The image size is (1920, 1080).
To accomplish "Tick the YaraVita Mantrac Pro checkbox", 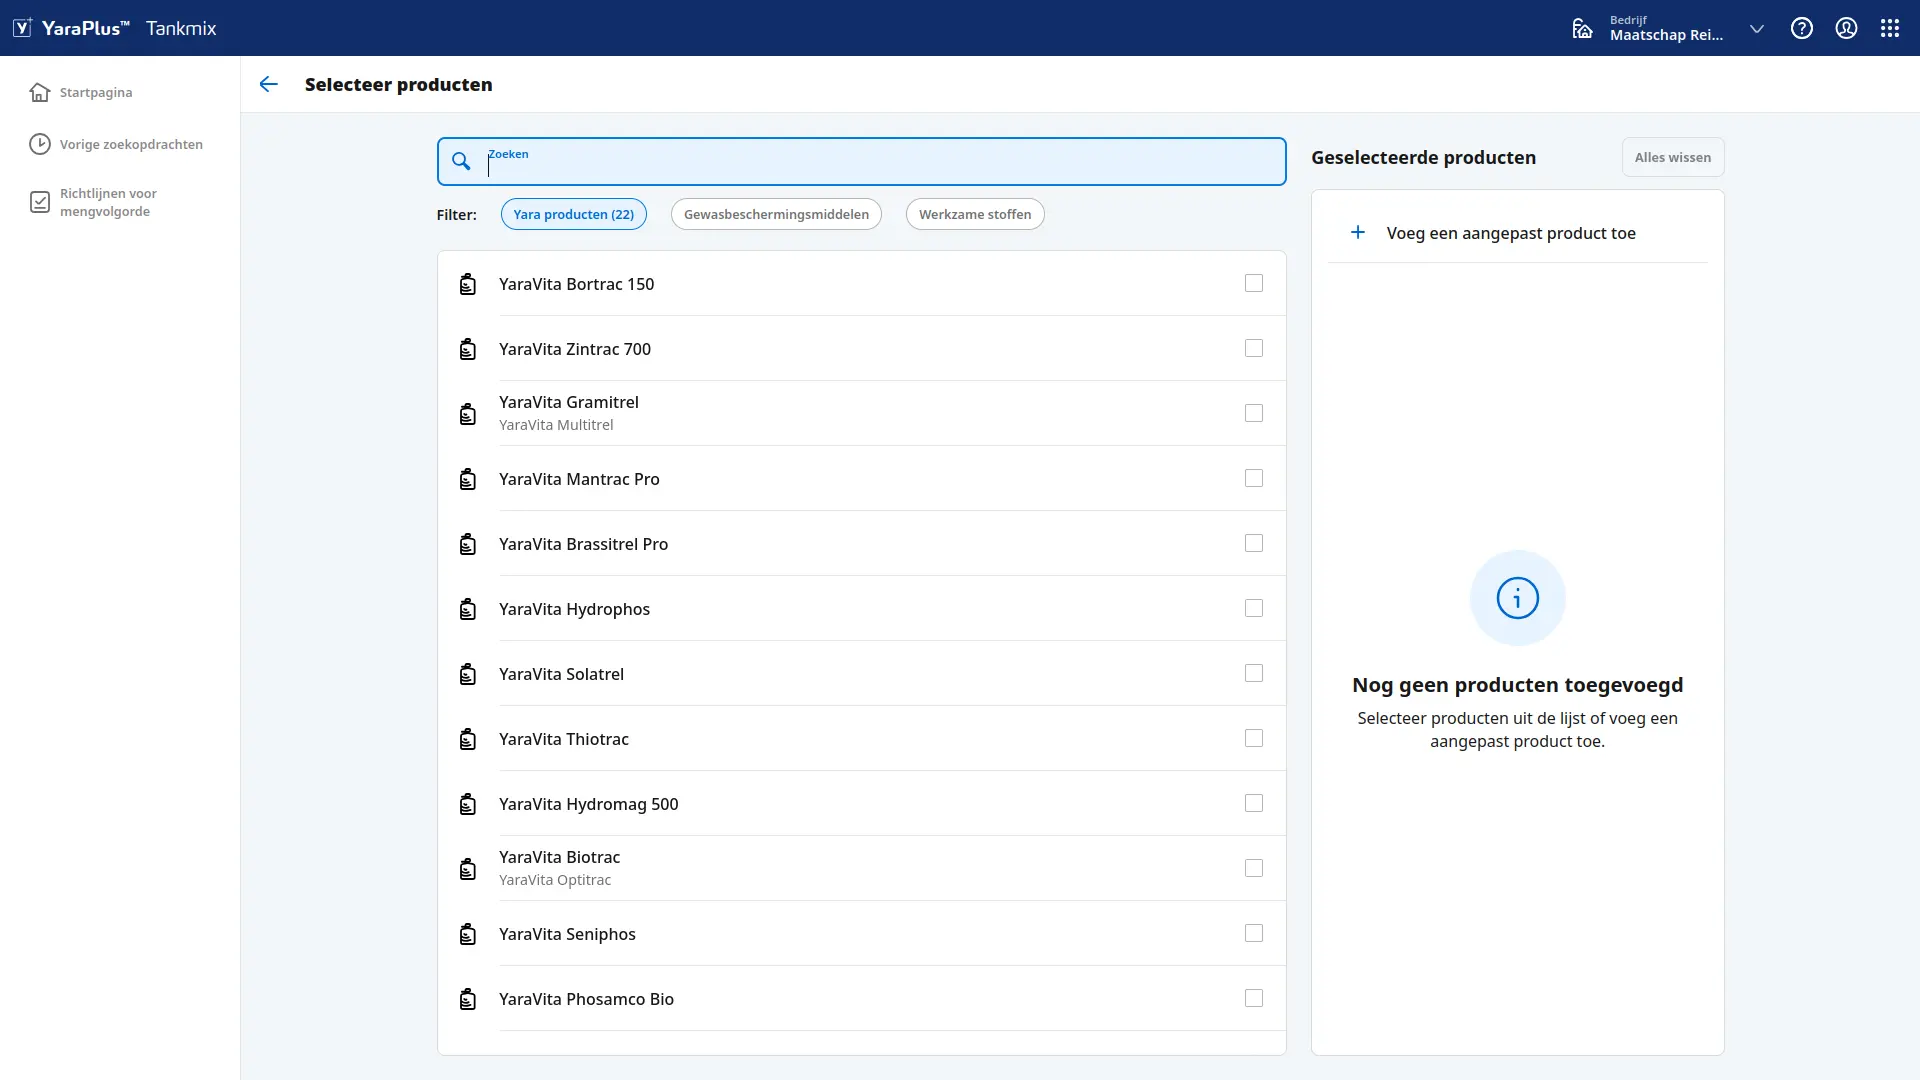I will coord(1254,478).
